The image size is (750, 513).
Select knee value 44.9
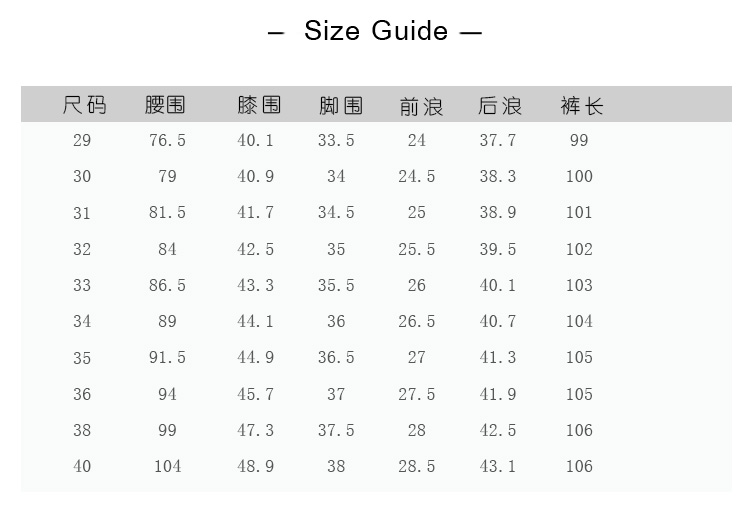(x=255, y=358)
